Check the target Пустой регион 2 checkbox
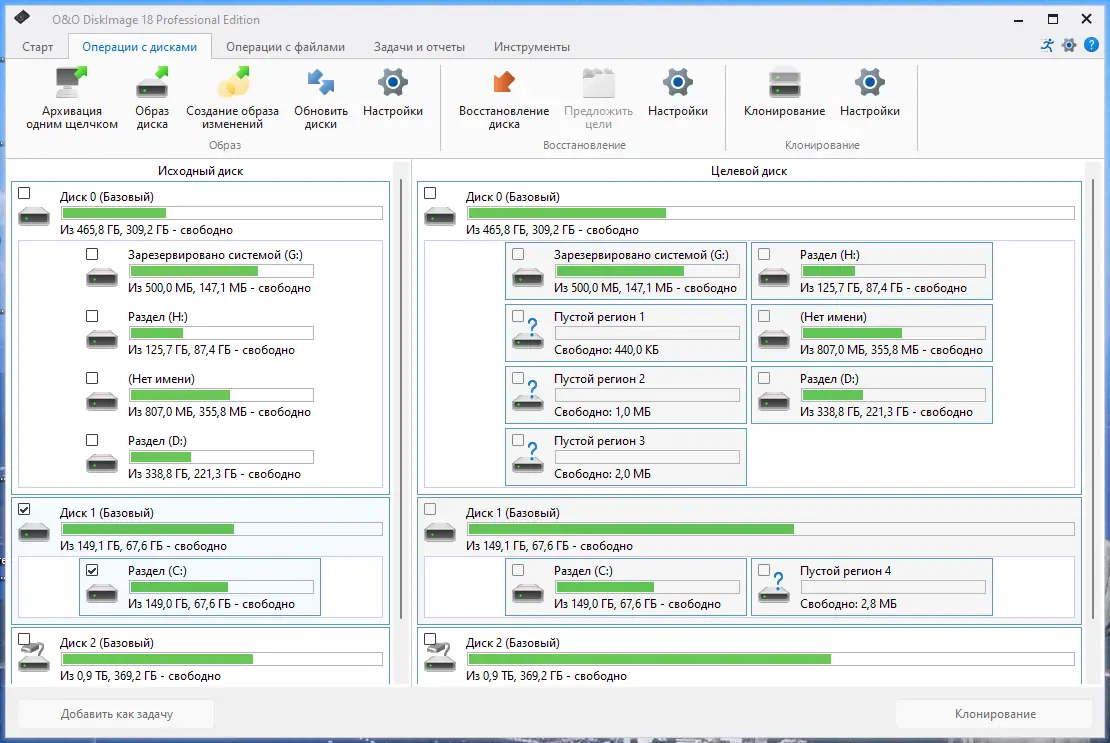Image resolution: width=1110 pixels, height=743 pixels. point(518,378)
